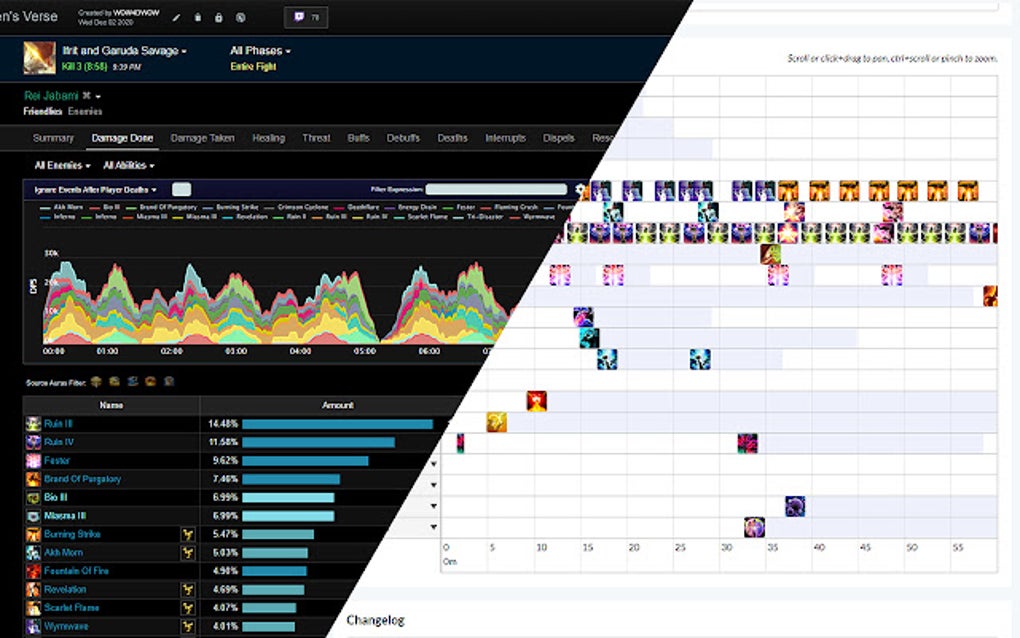Click inside the Filter Expression input field
This screenshot has height=638, width=1020.
495,188
